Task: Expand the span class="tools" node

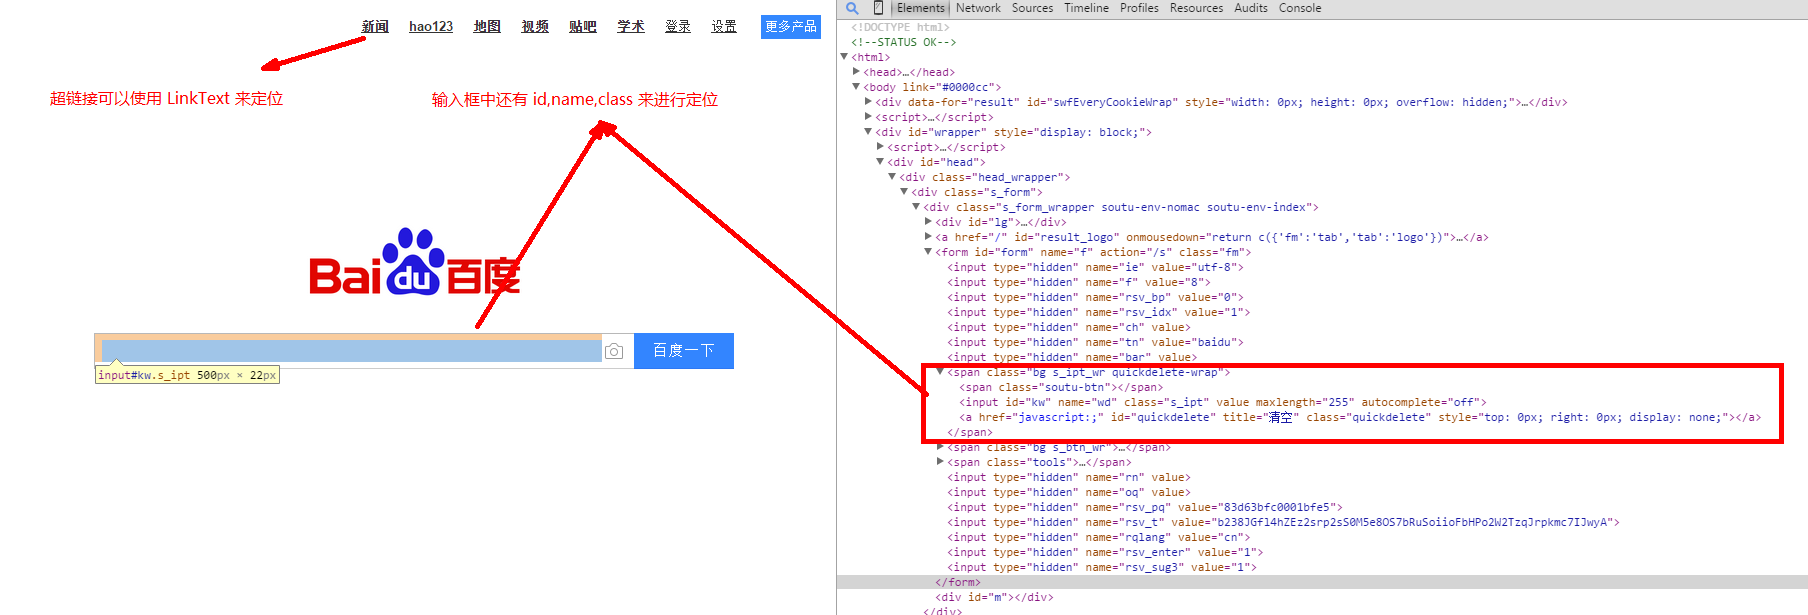Action: click(x=940, y=462)
